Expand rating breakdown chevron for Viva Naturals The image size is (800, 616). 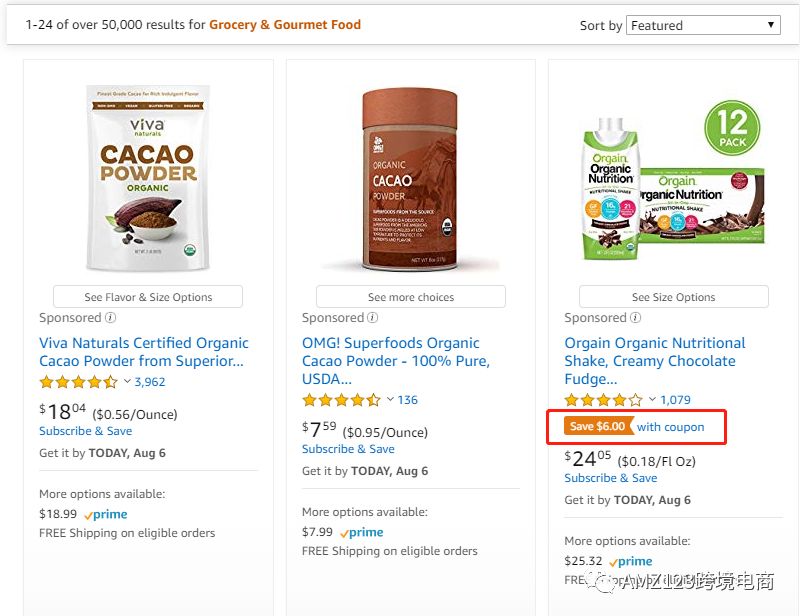127,382
